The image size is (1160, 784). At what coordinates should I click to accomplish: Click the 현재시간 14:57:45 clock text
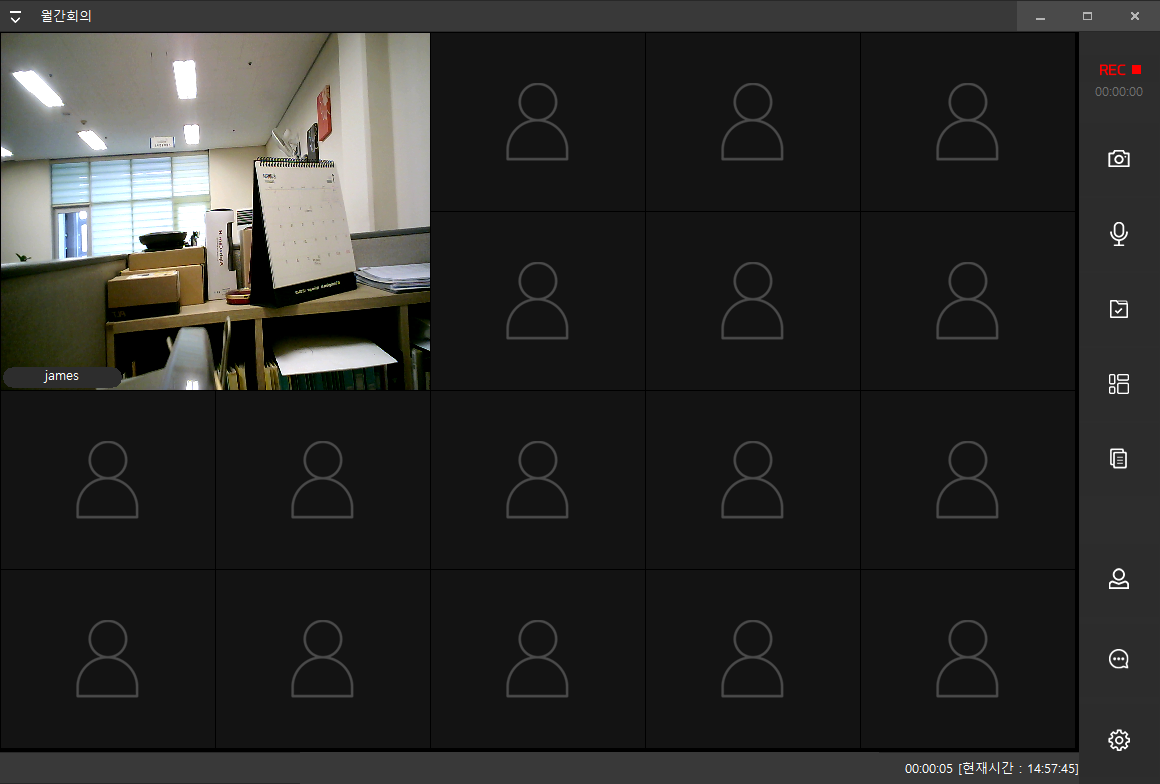point(1018,769)
